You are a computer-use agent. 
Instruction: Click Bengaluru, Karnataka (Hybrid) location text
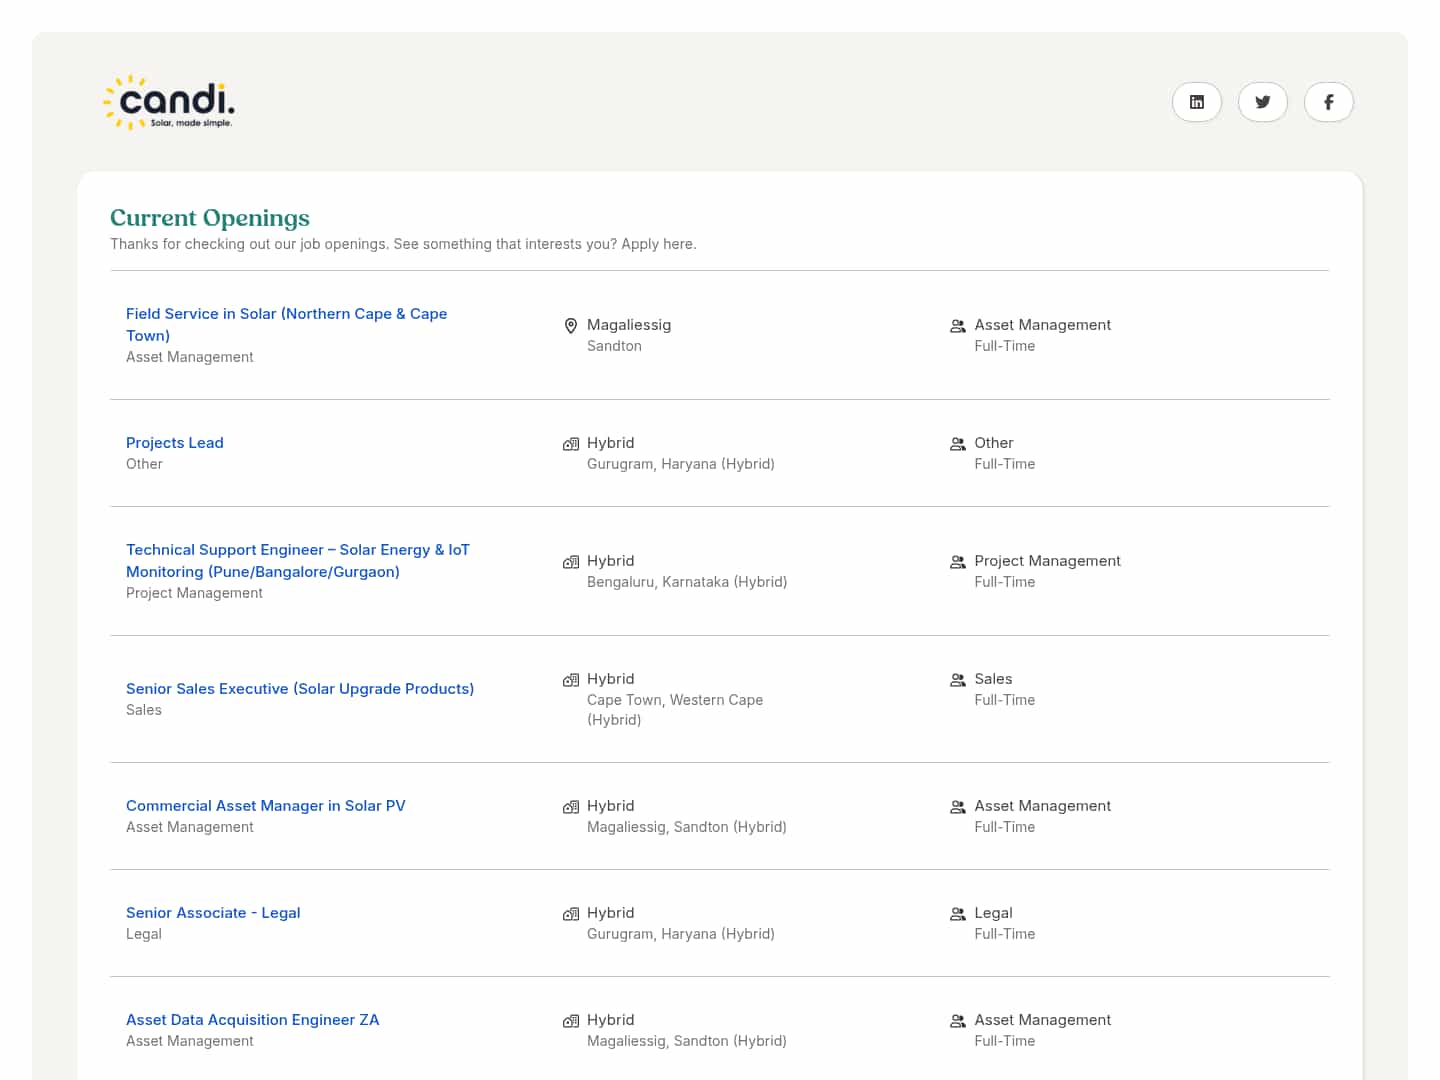point(687,582)
